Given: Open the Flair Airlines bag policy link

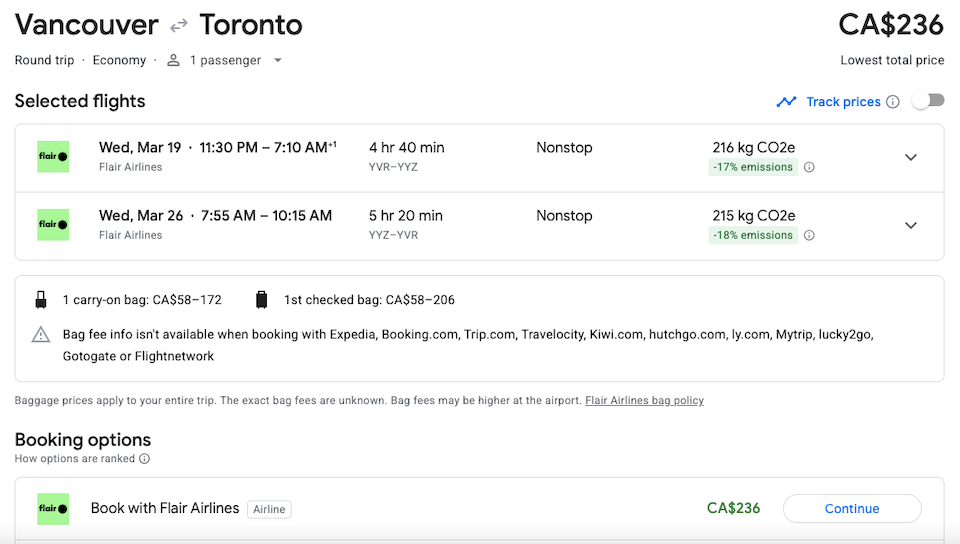Looking at the screenshot, I should click(644, 400).
